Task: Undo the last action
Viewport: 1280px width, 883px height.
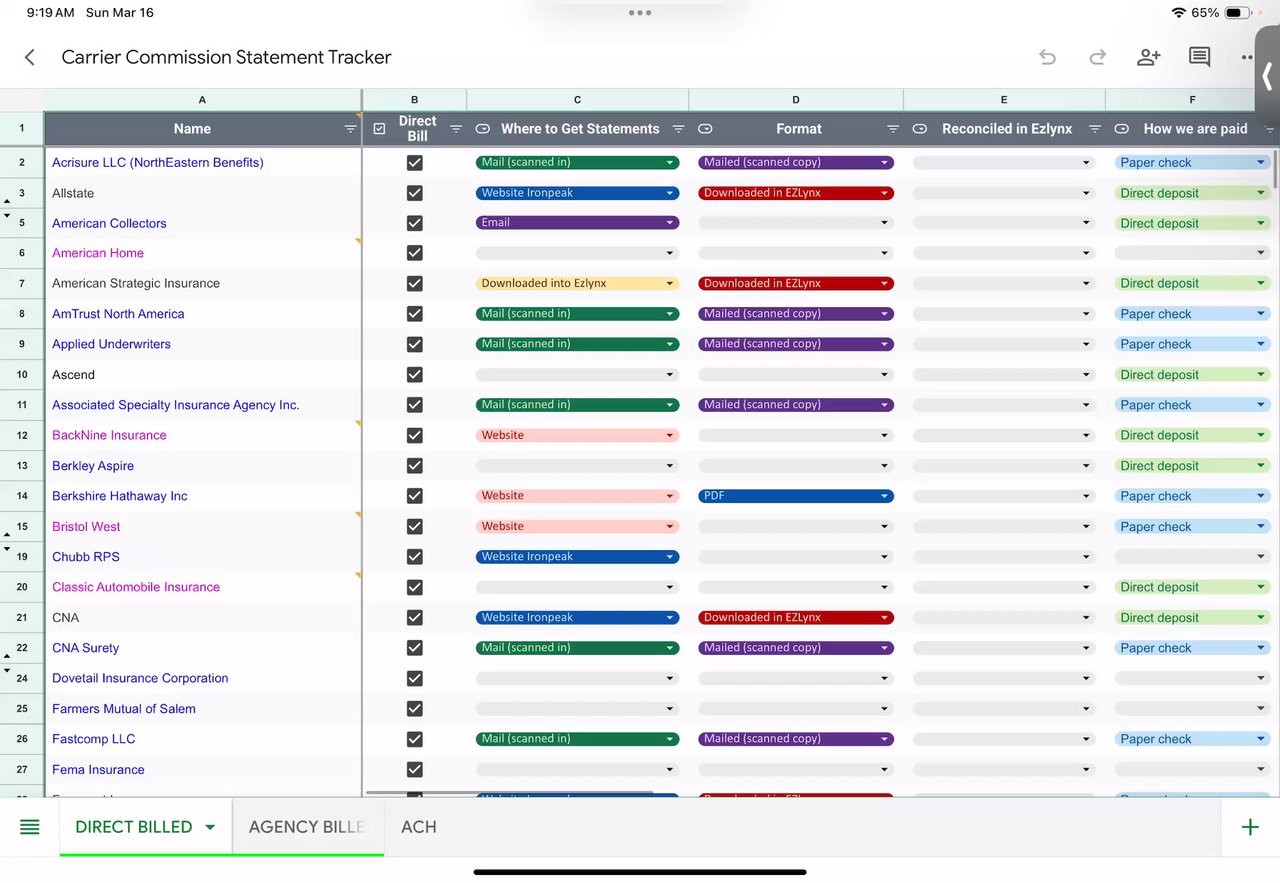Action: click(x=1047, y=57)
